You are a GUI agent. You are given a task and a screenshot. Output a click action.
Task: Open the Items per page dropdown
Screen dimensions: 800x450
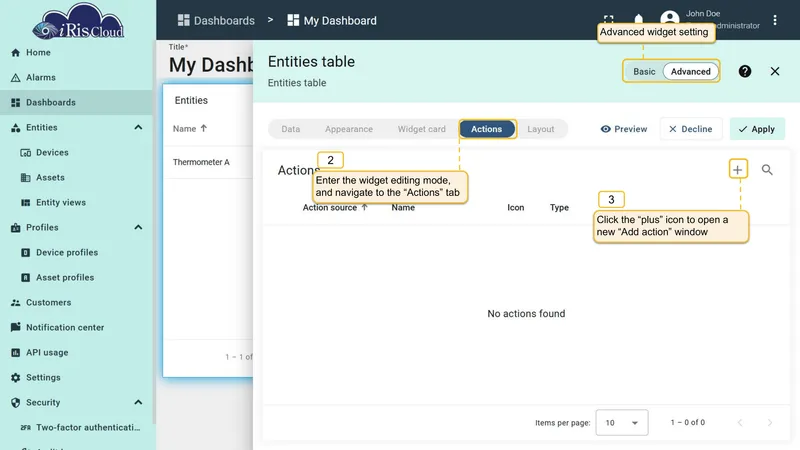click(x=621, y=422)
